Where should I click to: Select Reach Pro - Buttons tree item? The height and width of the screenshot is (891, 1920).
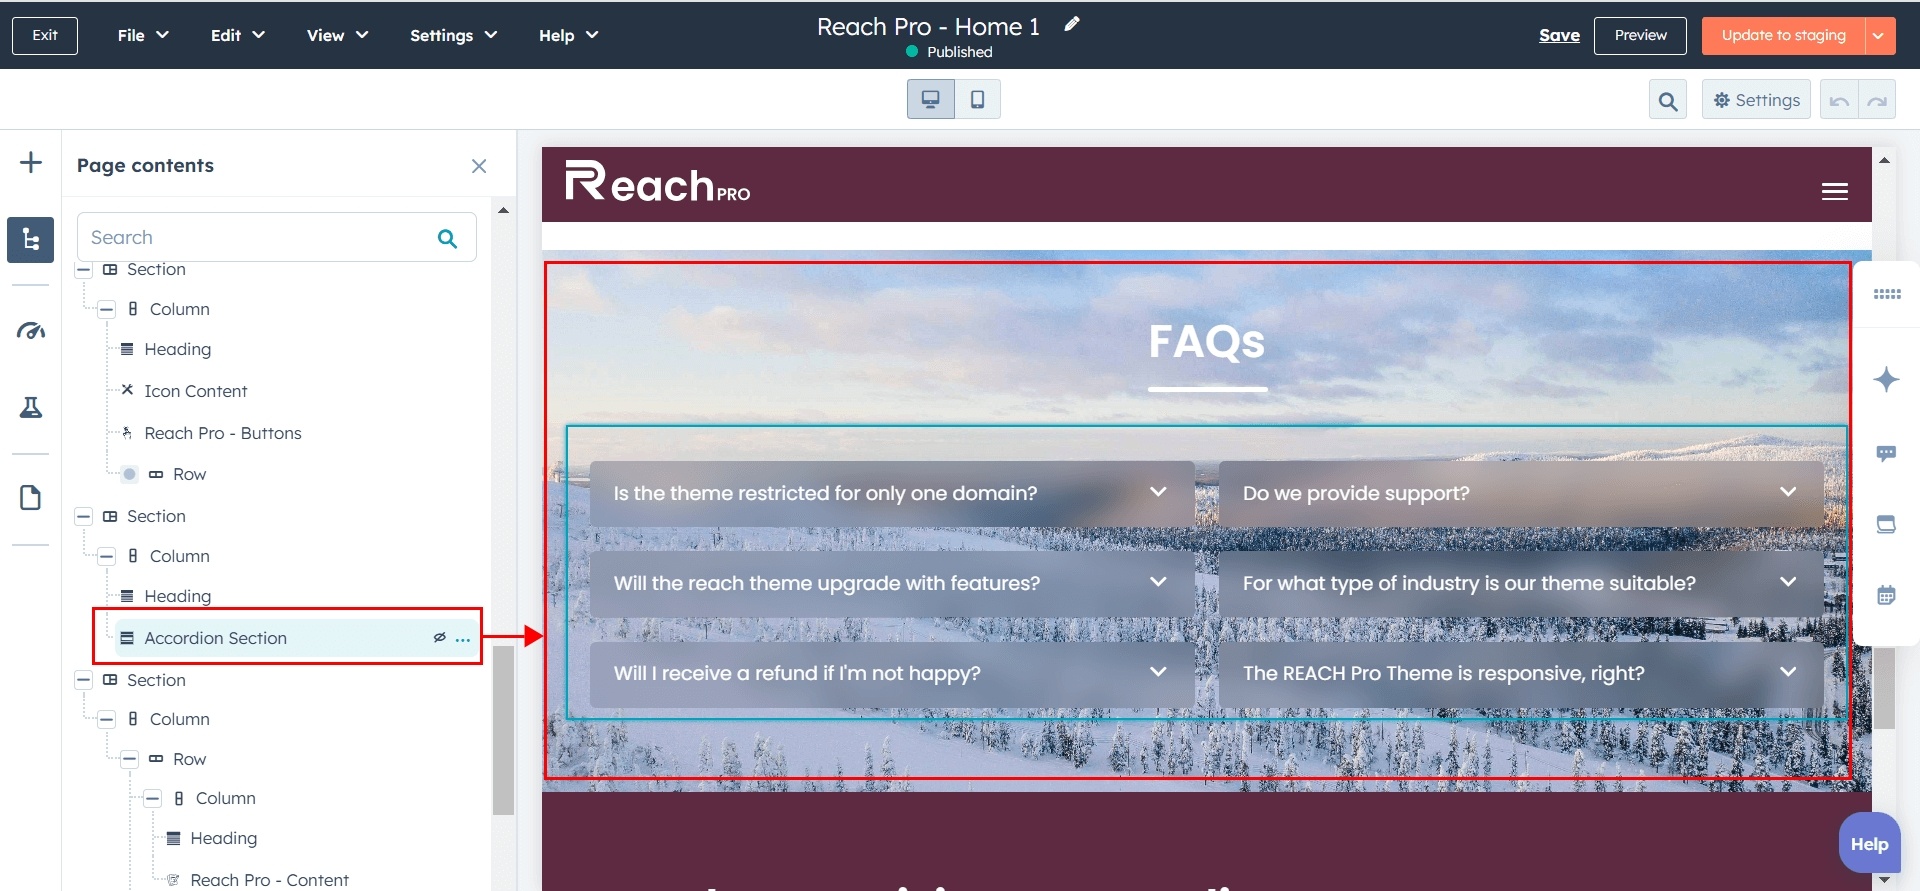(x=222, y=433)
